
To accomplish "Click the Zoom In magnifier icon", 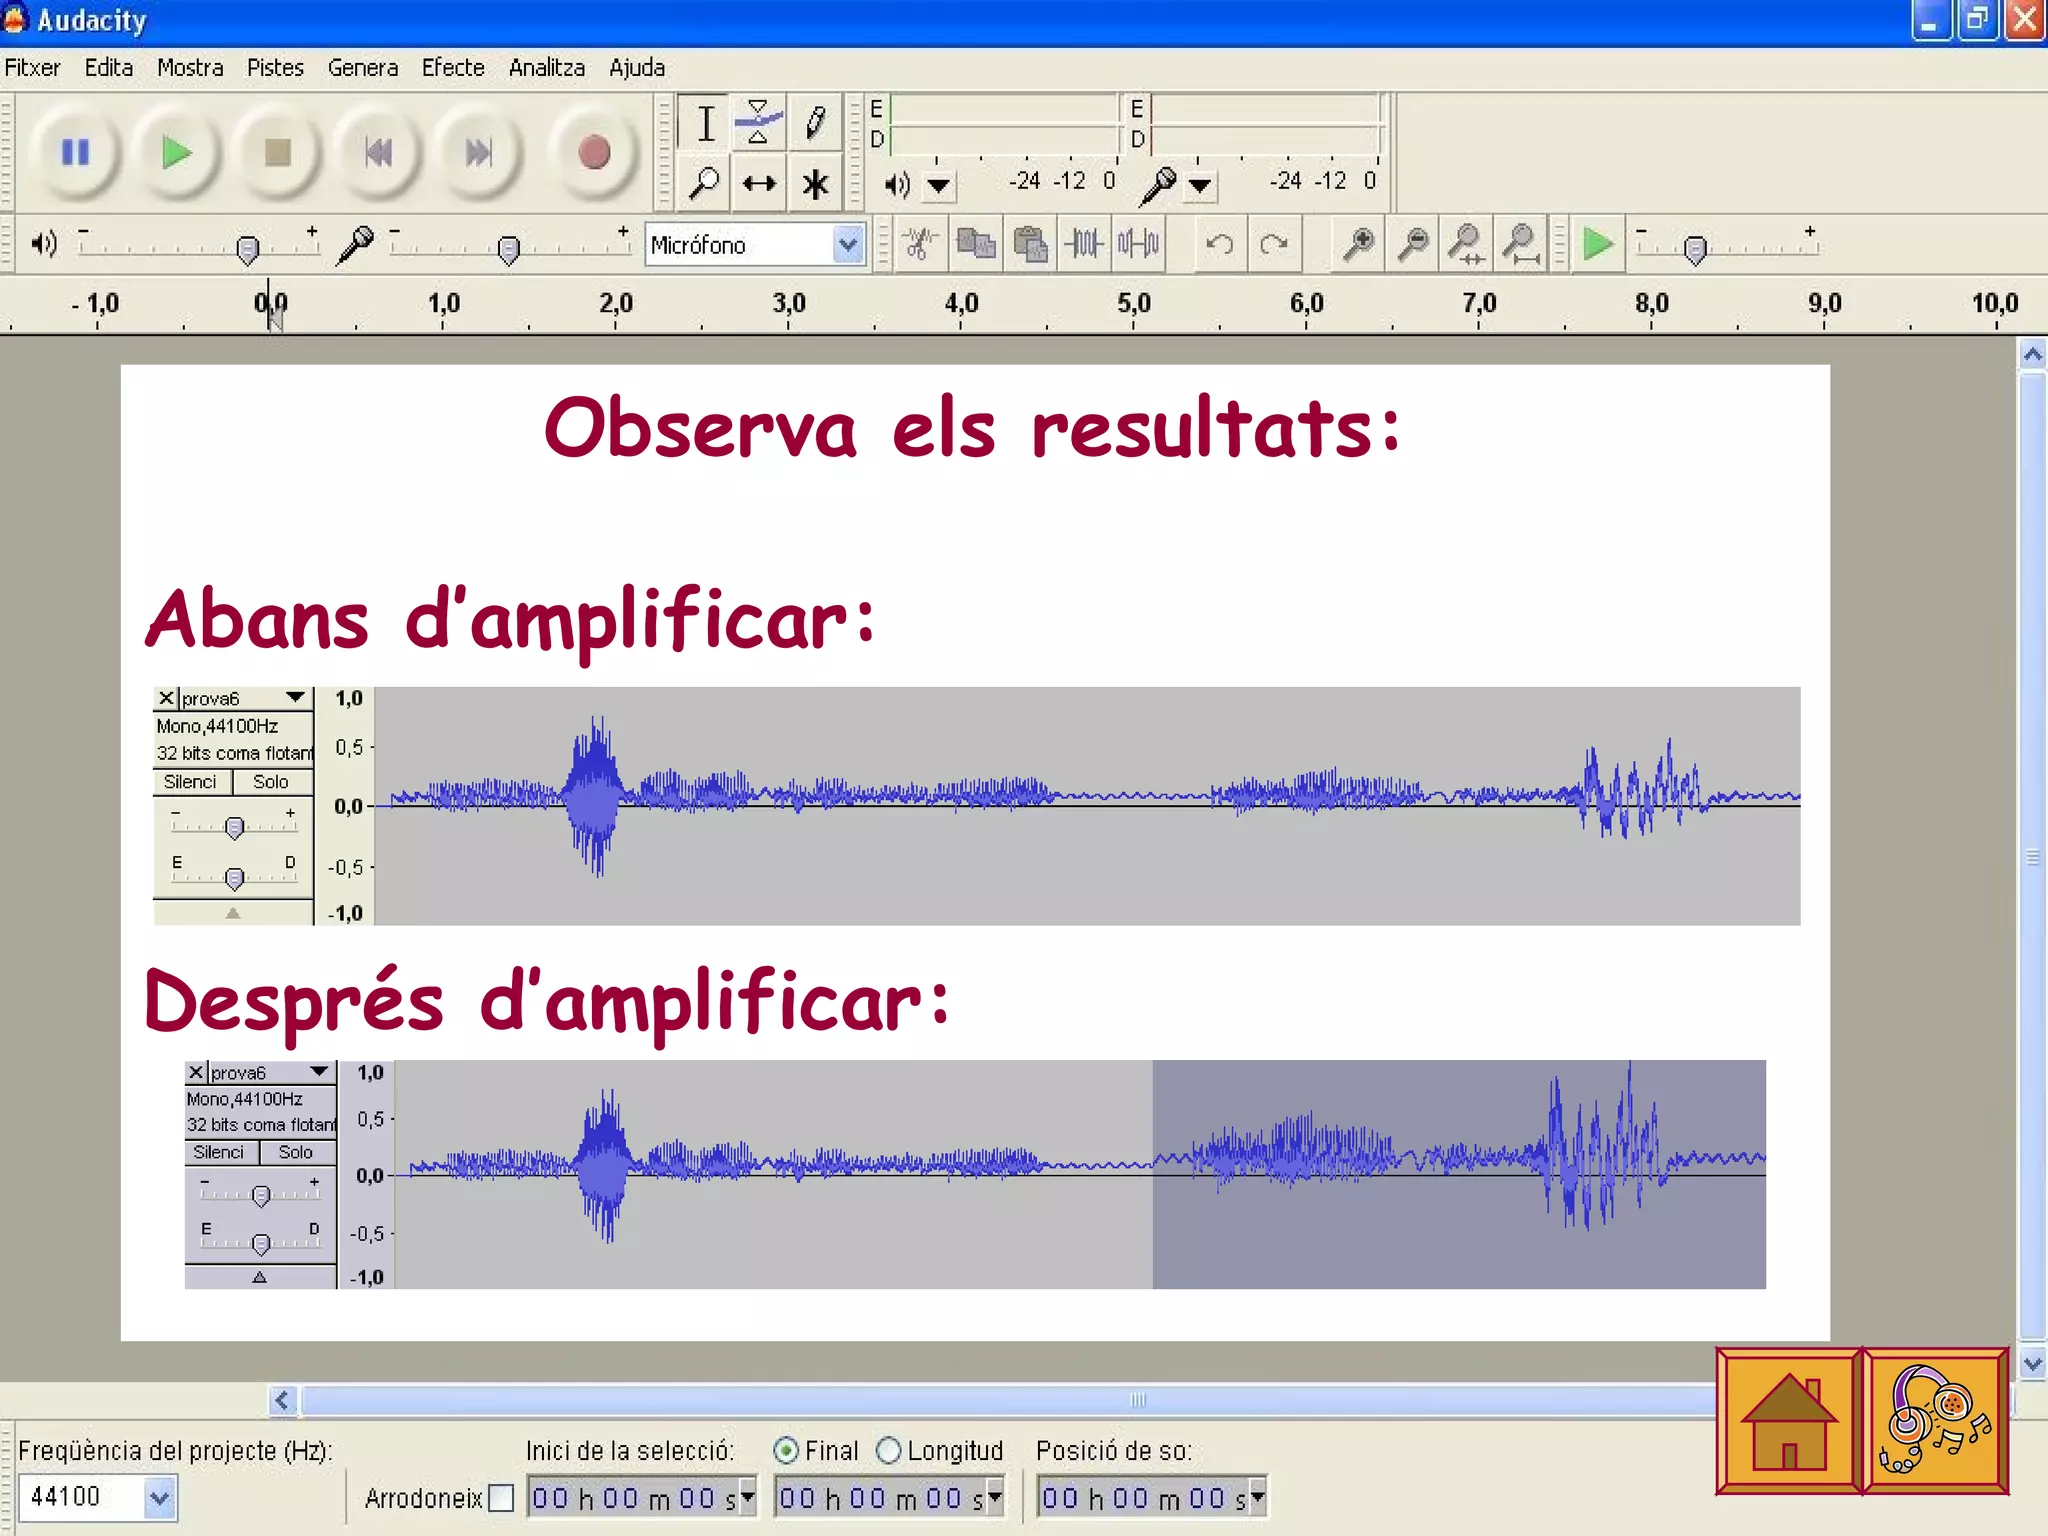I will point(1358,243).
